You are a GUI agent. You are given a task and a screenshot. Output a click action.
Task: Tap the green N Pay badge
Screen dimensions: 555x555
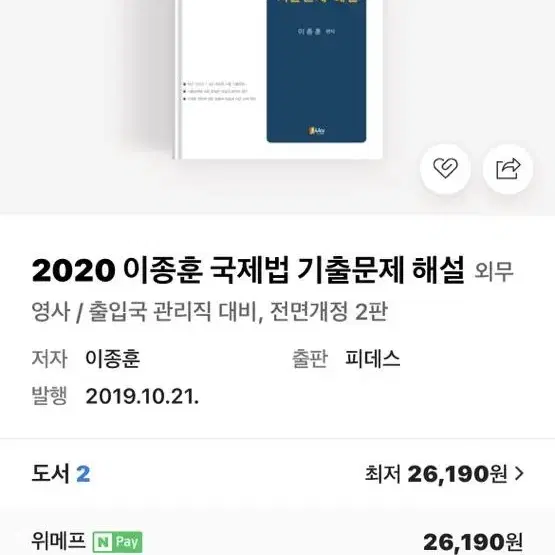118,542
